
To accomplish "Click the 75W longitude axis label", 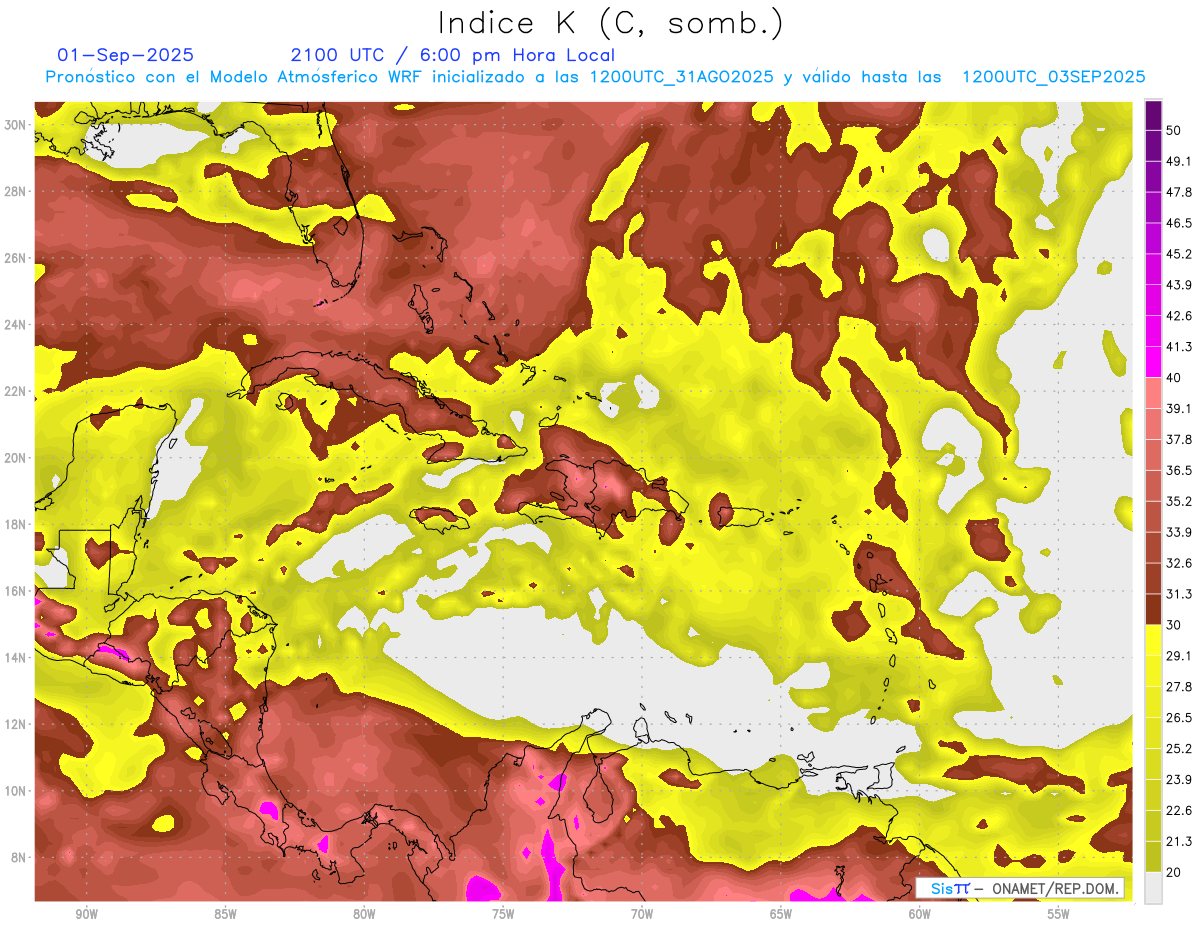I will [503, 914].
